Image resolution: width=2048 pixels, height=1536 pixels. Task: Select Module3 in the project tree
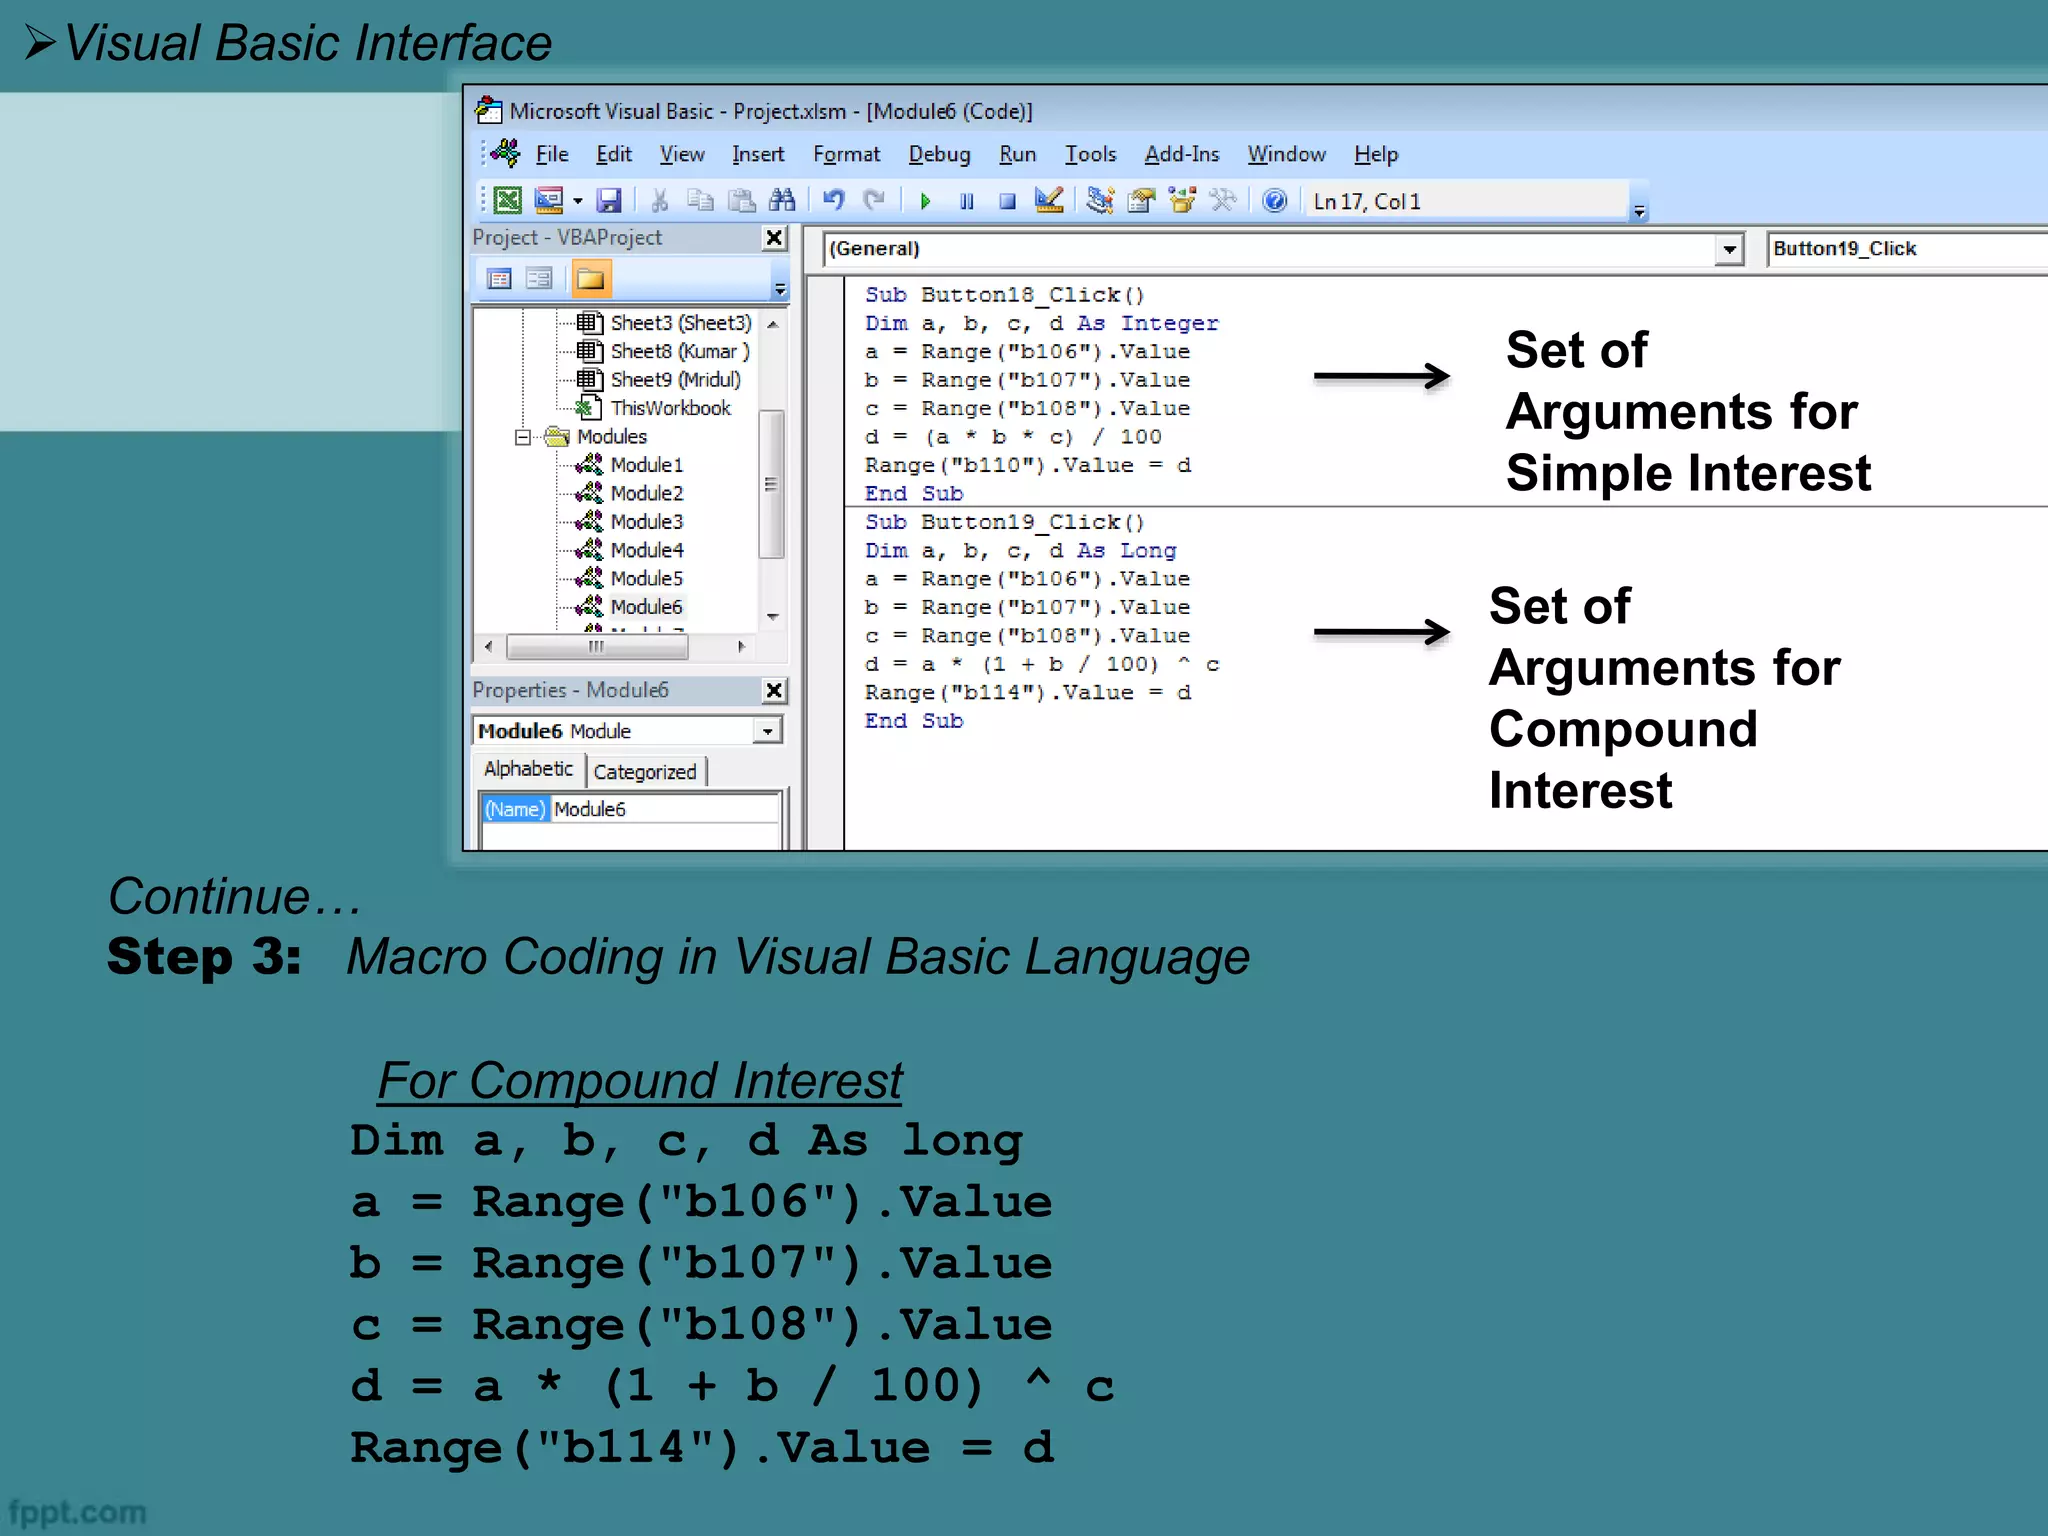[x=646, y=522]
